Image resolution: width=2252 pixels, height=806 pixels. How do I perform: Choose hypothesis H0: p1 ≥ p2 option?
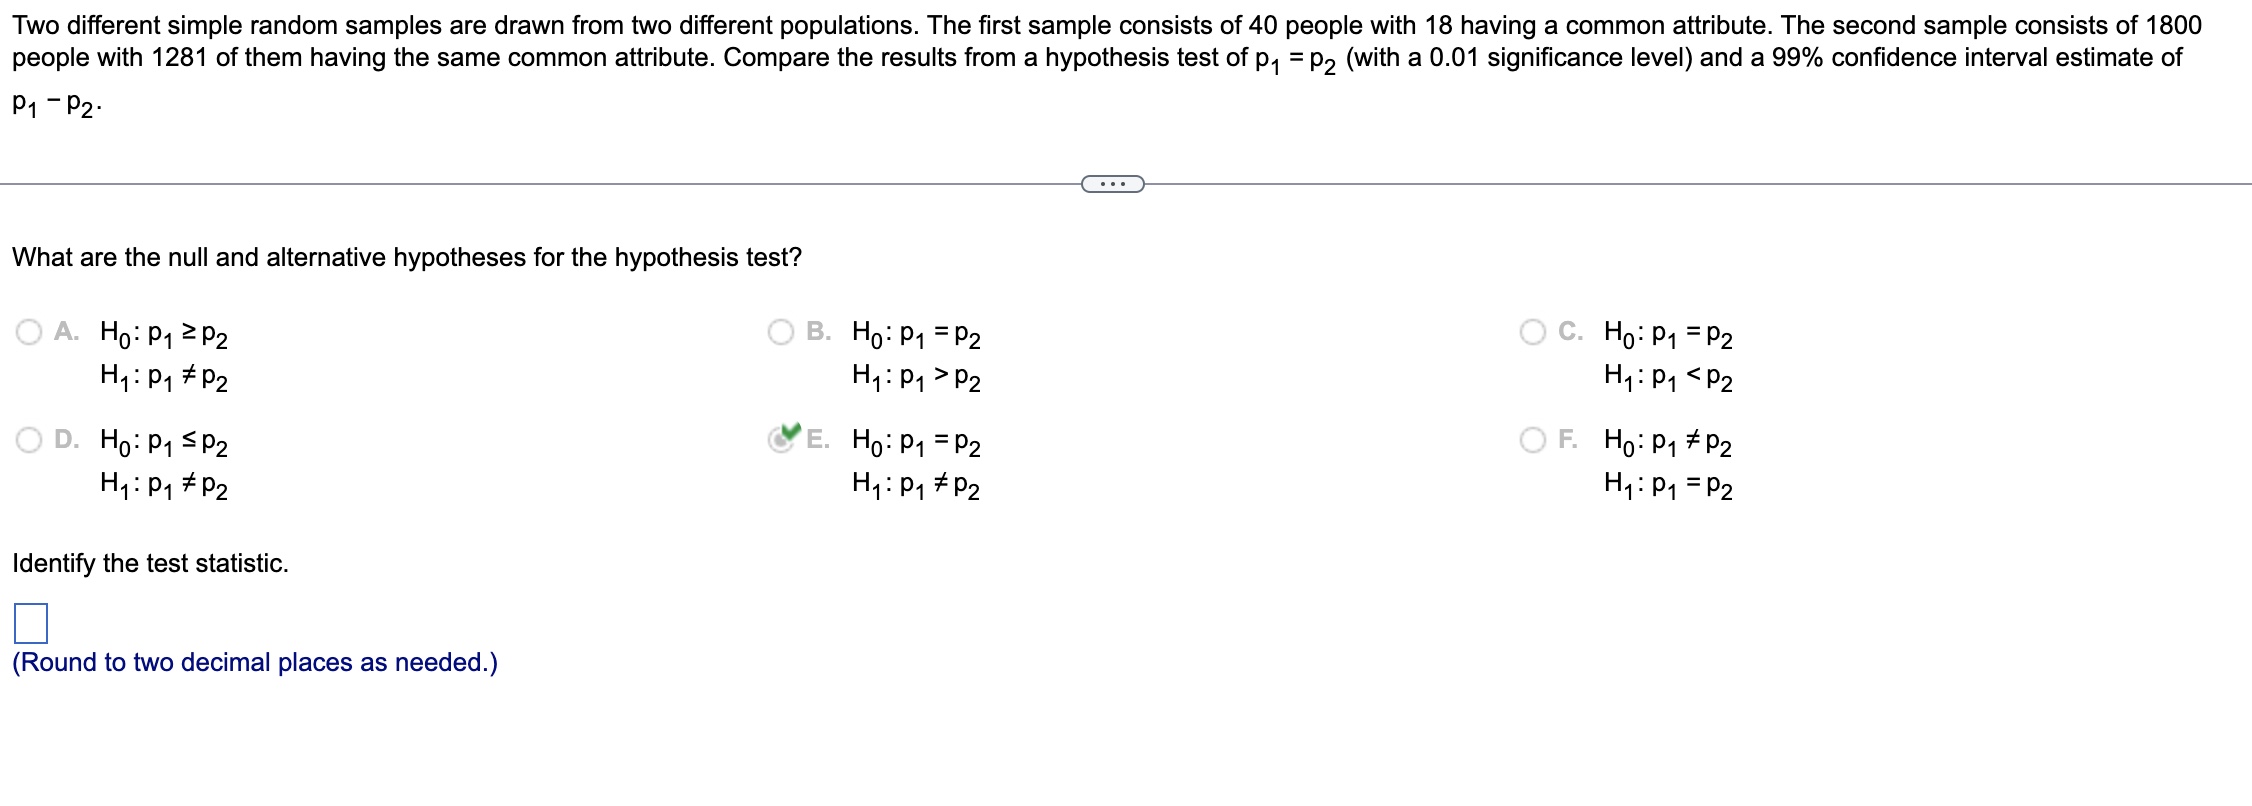click(x=162, y=336)
